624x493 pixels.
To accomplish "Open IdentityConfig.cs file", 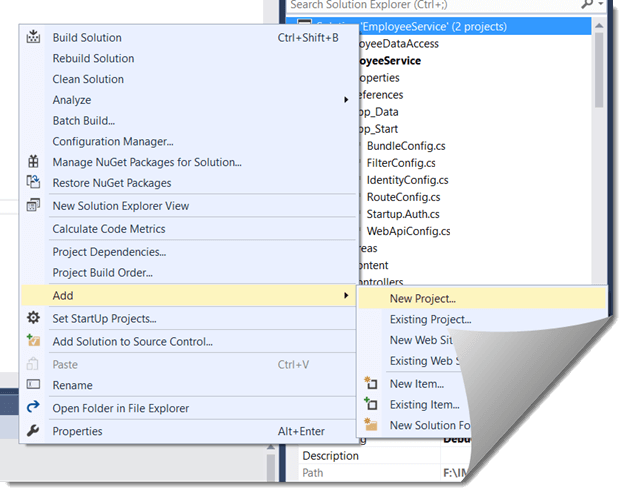I will 408,180.
